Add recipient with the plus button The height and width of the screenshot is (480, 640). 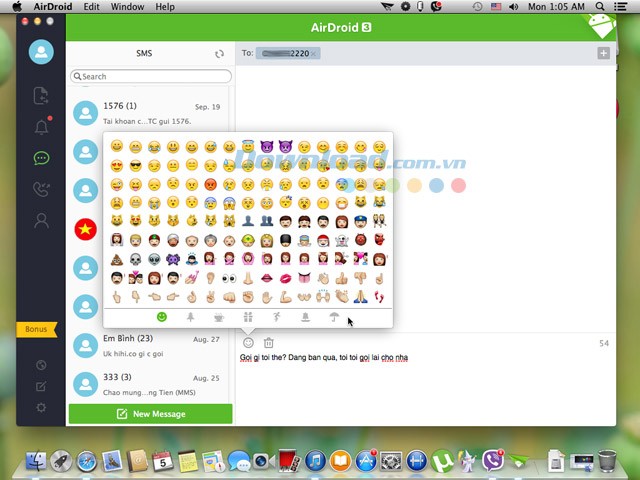(603, 53)
